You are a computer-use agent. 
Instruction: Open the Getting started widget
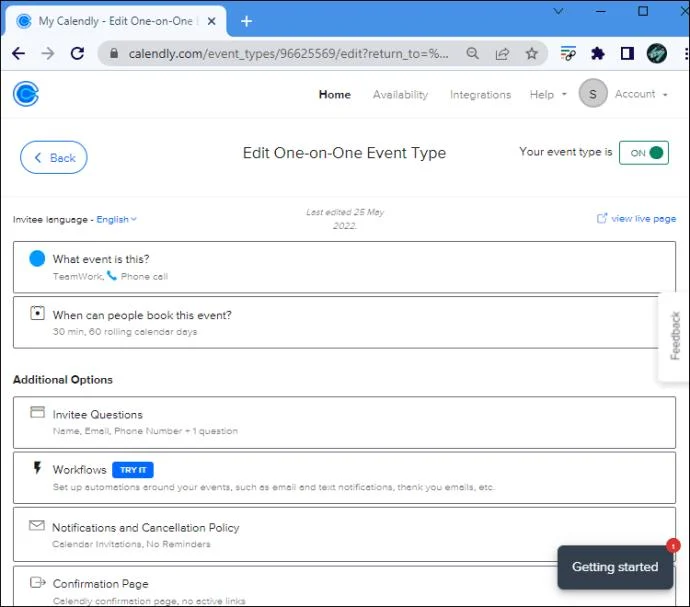[x=615, y=567]
